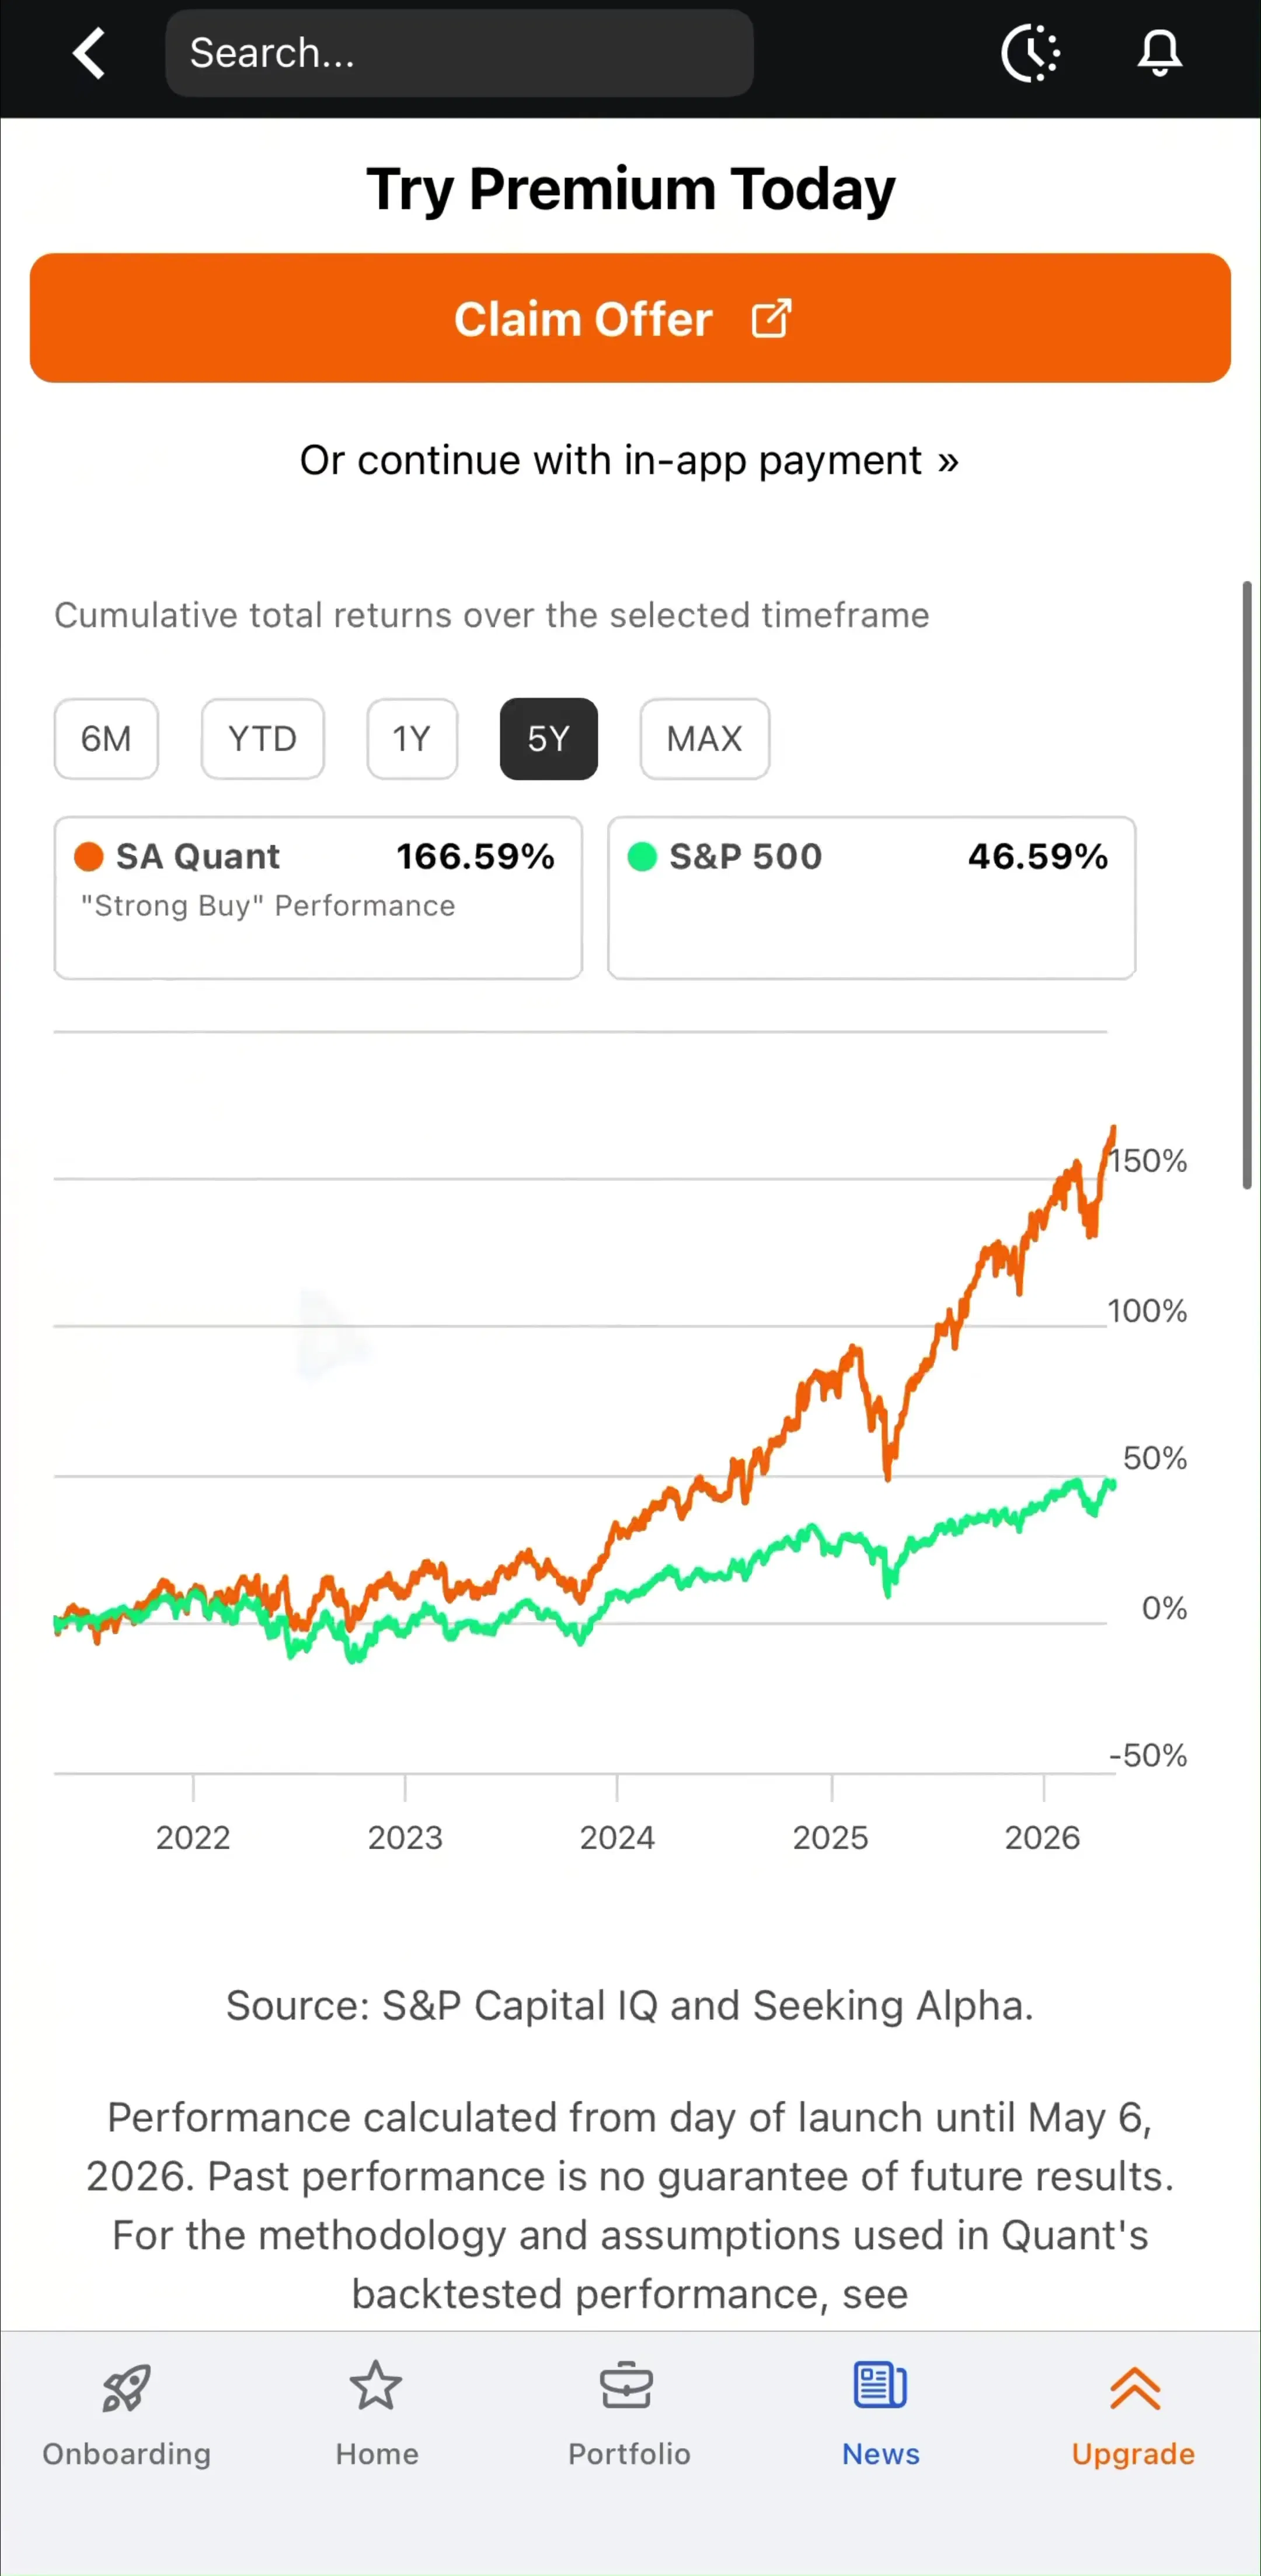Screen dimensions: 1261x2576
Task: Open News via the newspaper icon
Action: [880, 2386]
